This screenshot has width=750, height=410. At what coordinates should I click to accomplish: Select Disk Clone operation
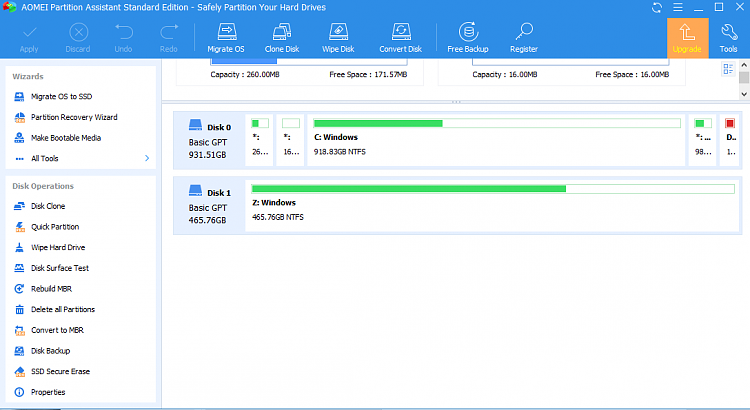(40, 206)
